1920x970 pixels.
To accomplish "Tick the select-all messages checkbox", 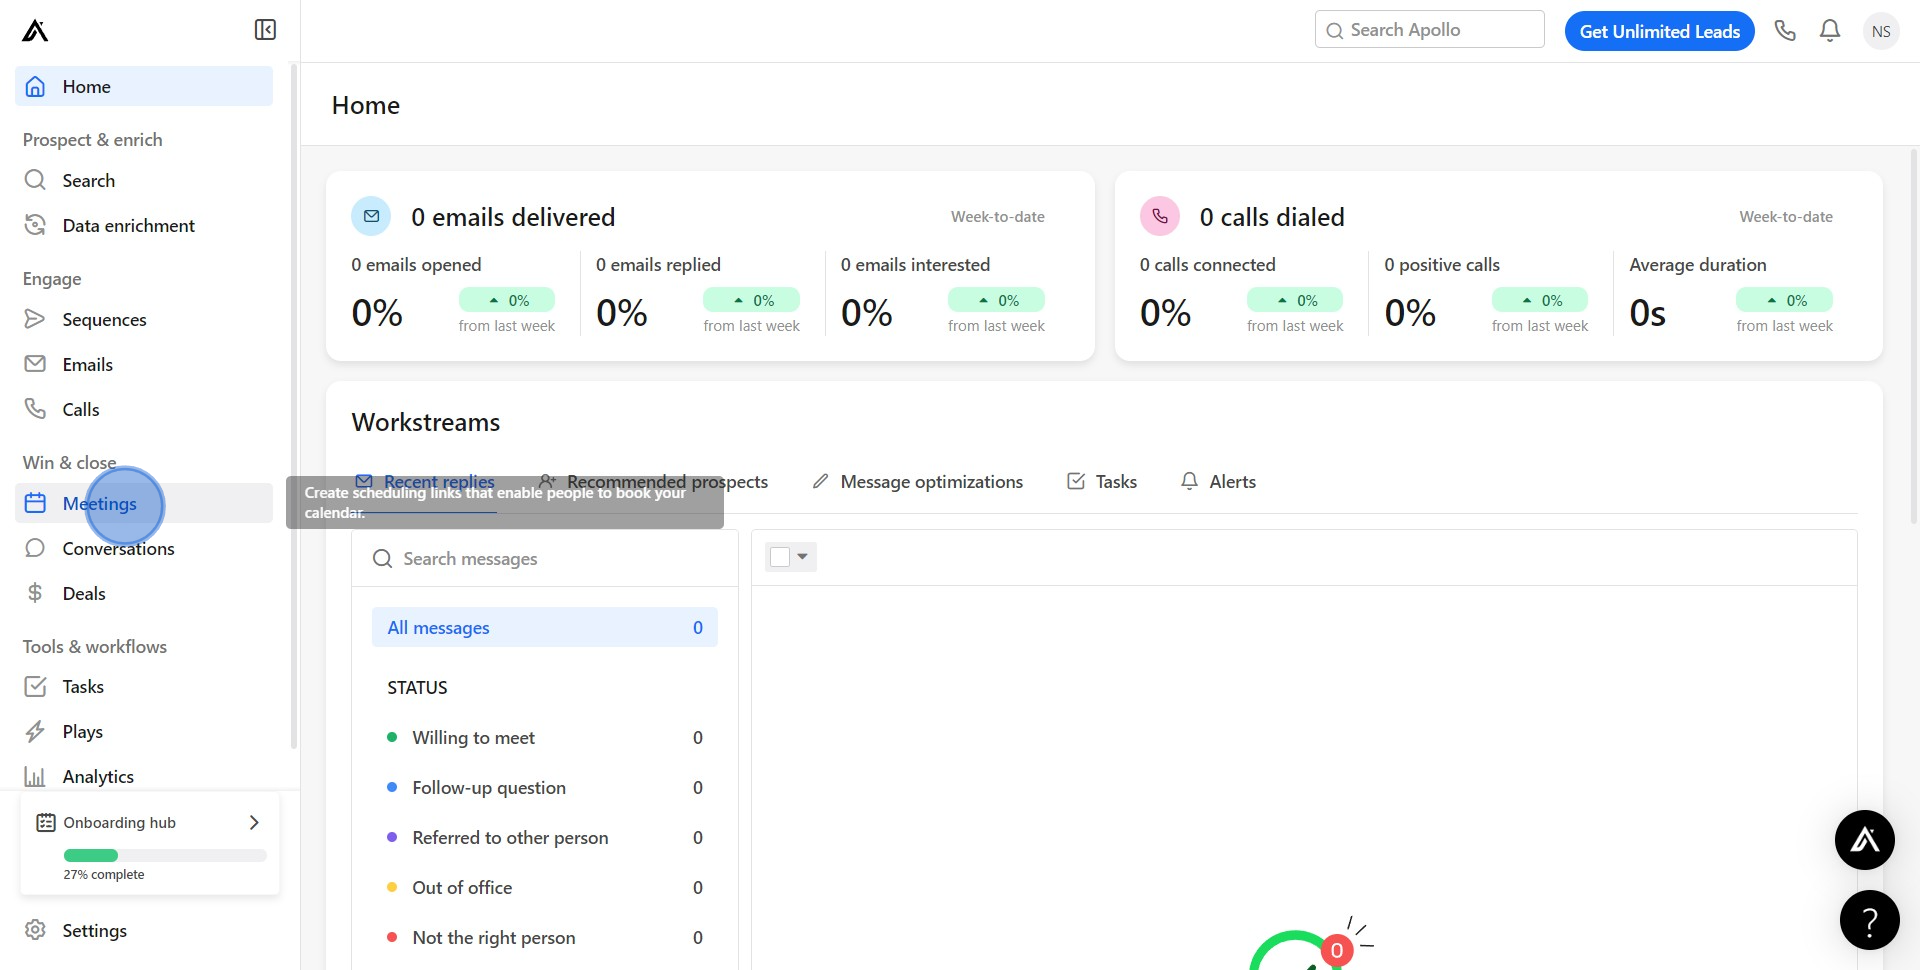I will (x=780, y=557).
